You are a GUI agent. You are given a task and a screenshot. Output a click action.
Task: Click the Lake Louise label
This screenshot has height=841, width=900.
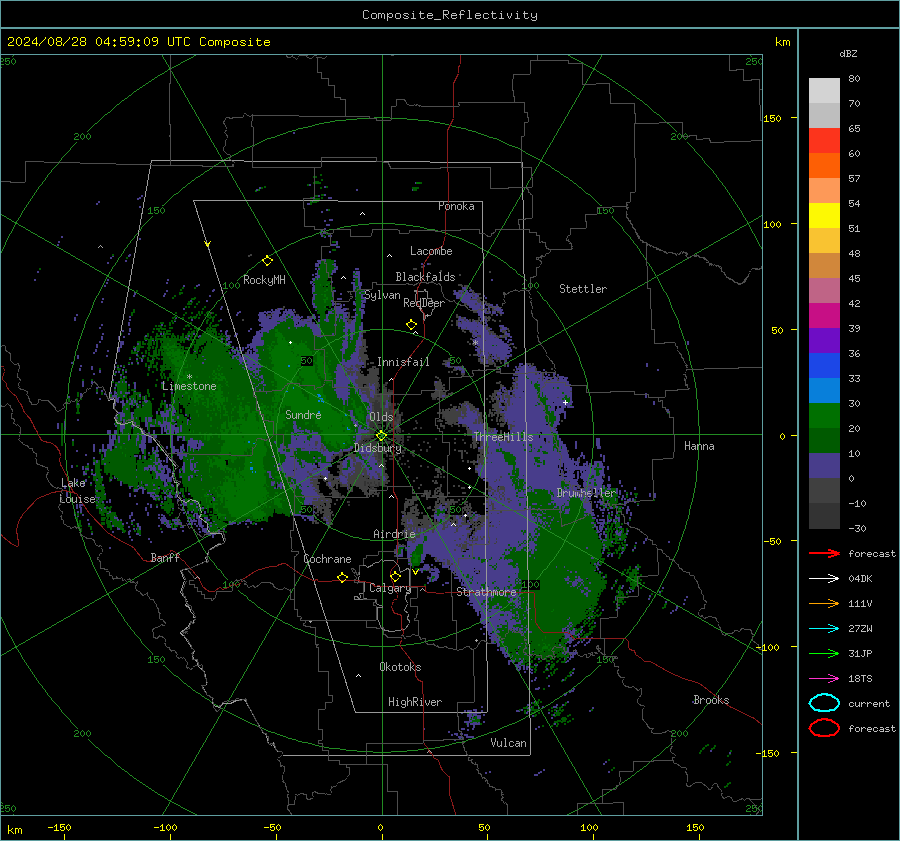click(77, 491)
